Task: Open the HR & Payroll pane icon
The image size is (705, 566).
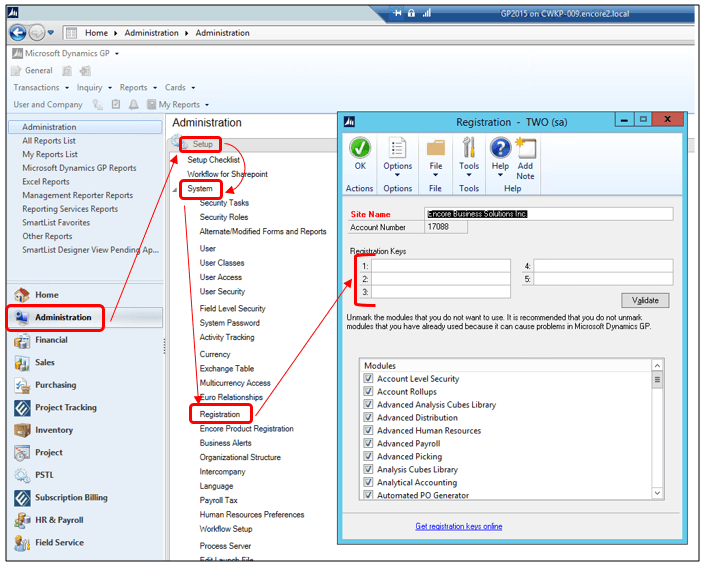Action: tap(22, 521)
